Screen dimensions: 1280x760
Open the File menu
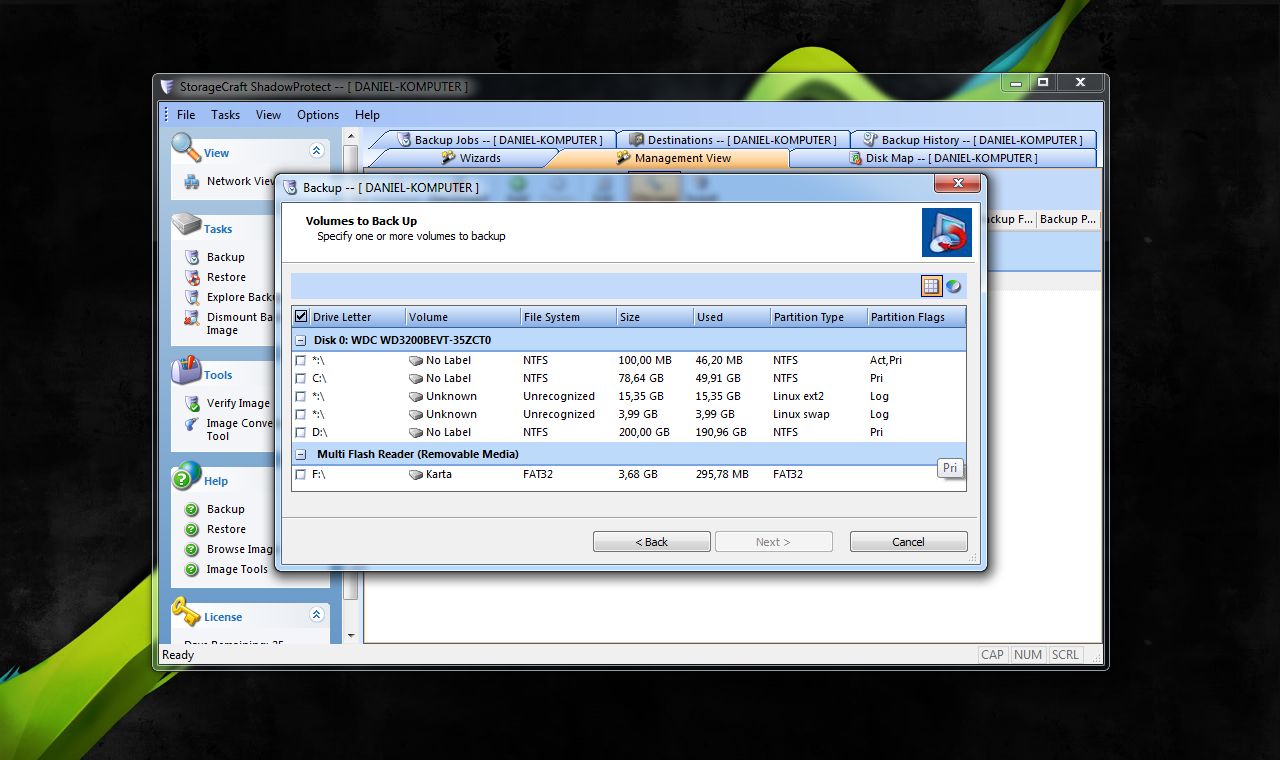pyautogui.click(x=186, y=114)
